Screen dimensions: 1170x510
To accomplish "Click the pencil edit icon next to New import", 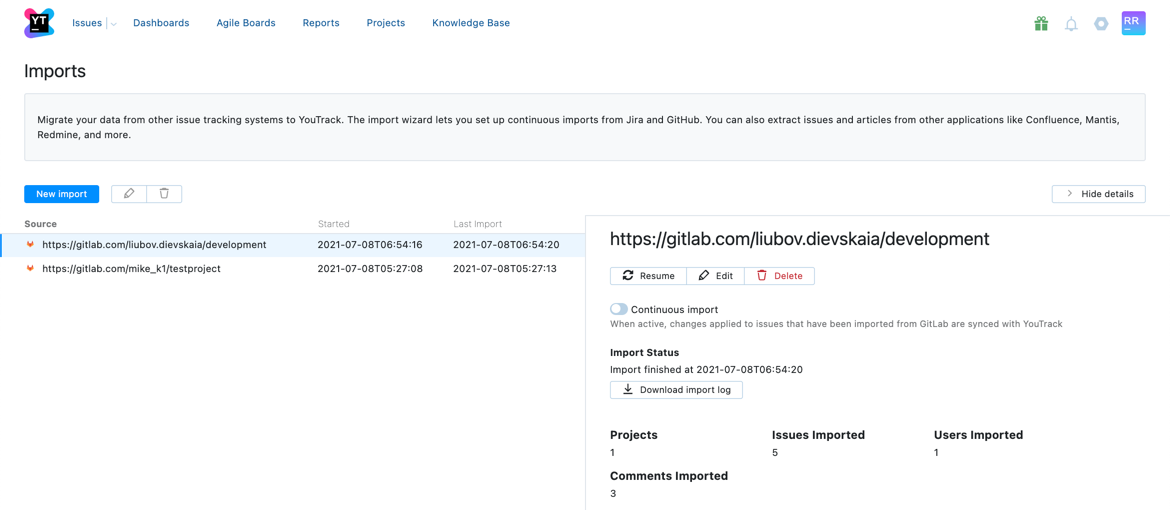I will click(x=129, y=193).
